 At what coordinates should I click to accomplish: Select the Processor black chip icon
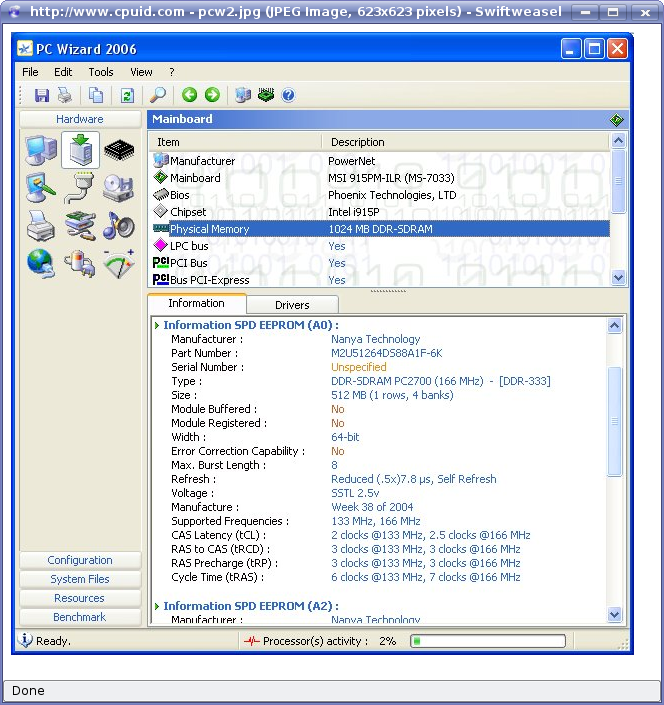pos(119,150)
